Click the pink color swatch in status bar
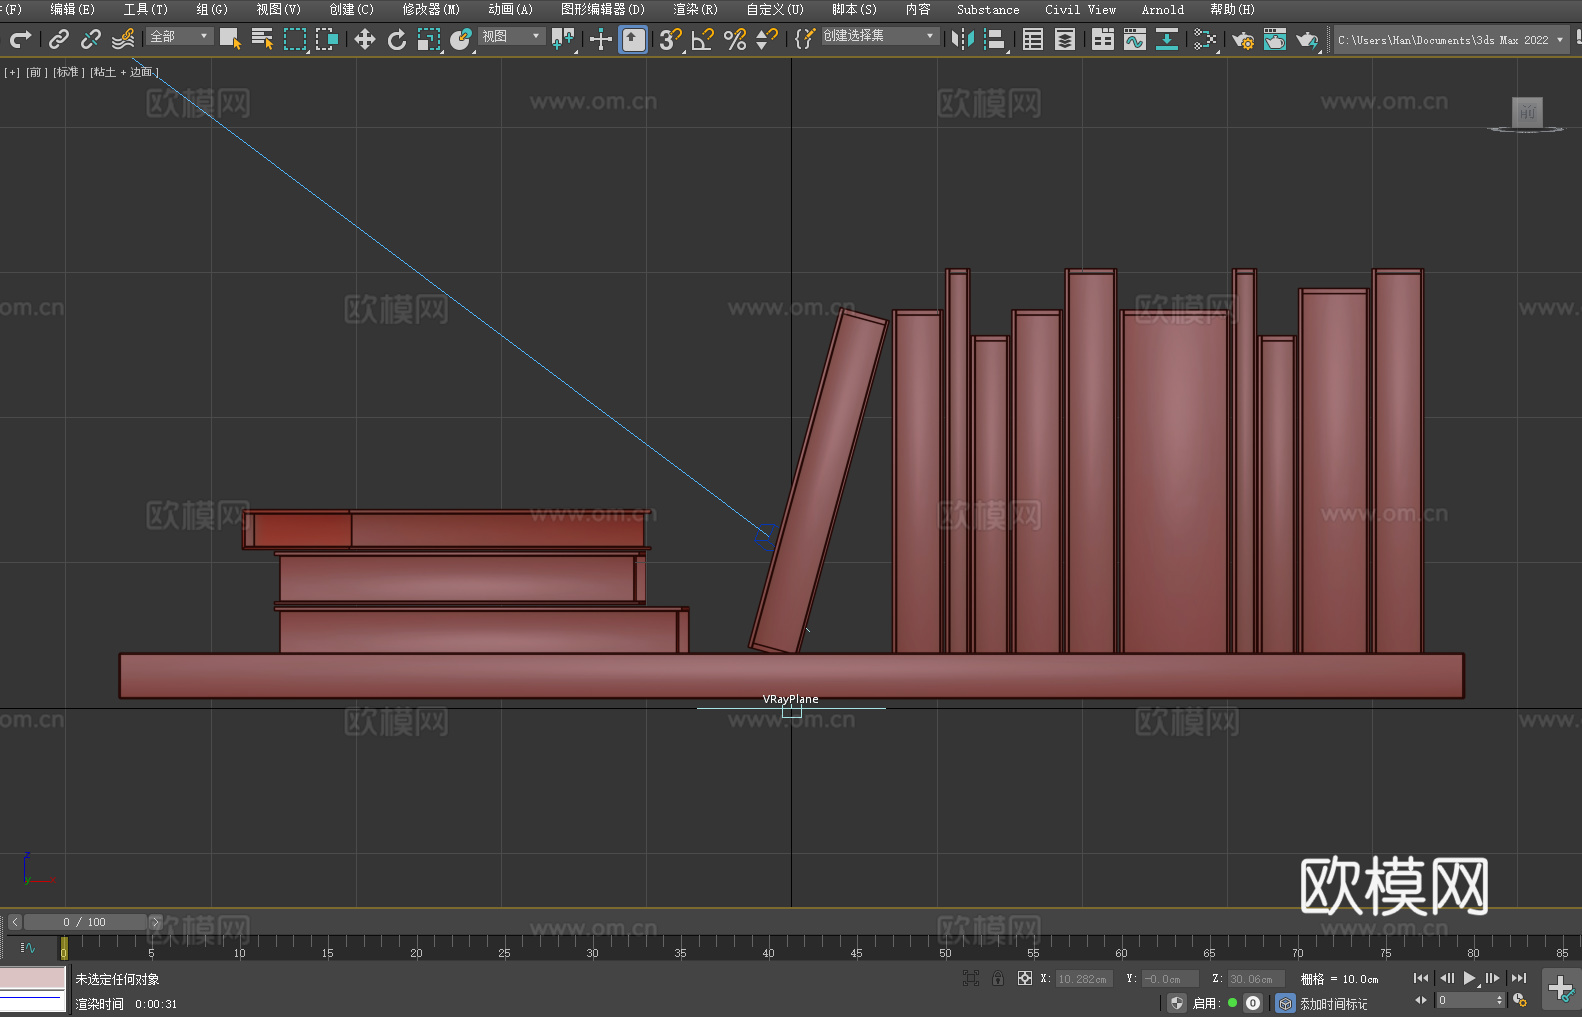Viewport: 1582px width, 1017px height. pos(32,977)
